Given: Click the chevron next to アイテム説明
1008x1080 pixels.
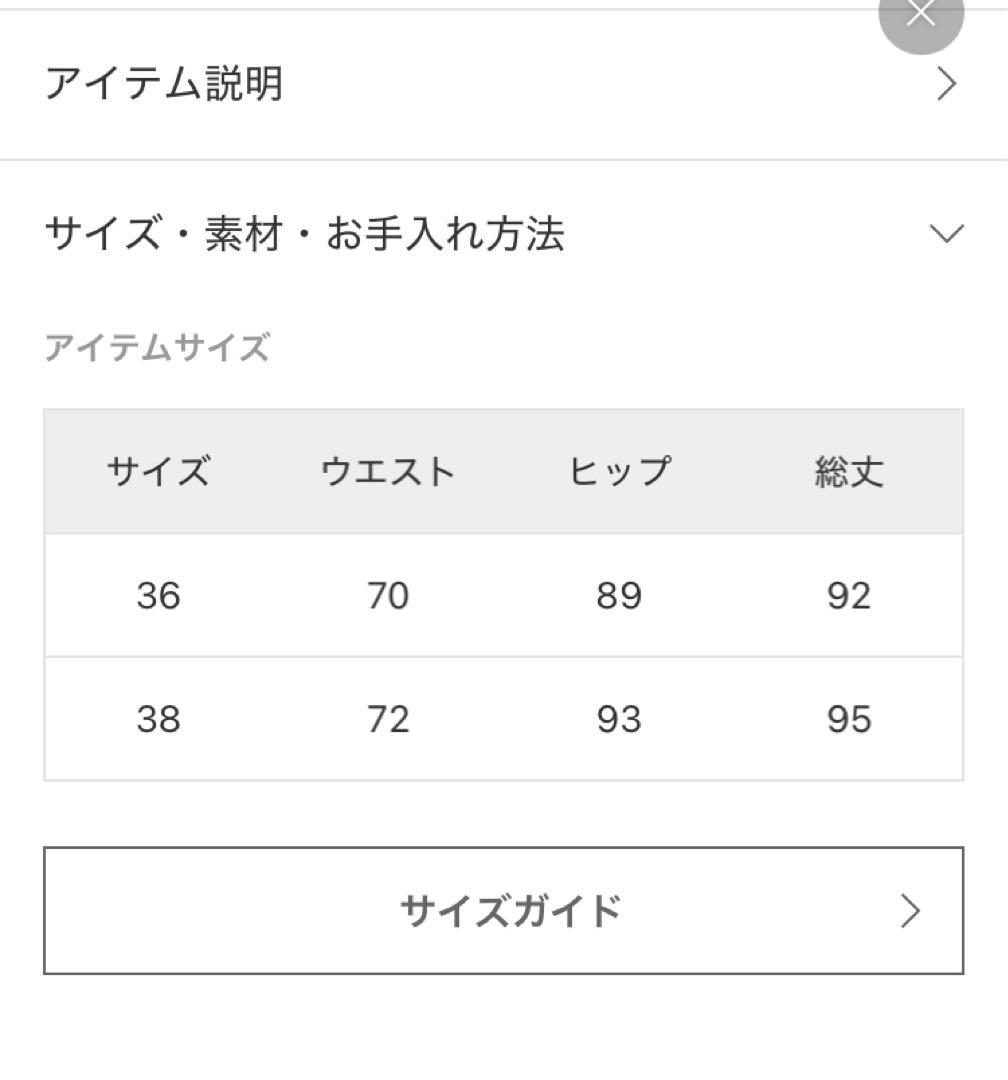Looking at the screenshot, I should (x=947, y=85).
